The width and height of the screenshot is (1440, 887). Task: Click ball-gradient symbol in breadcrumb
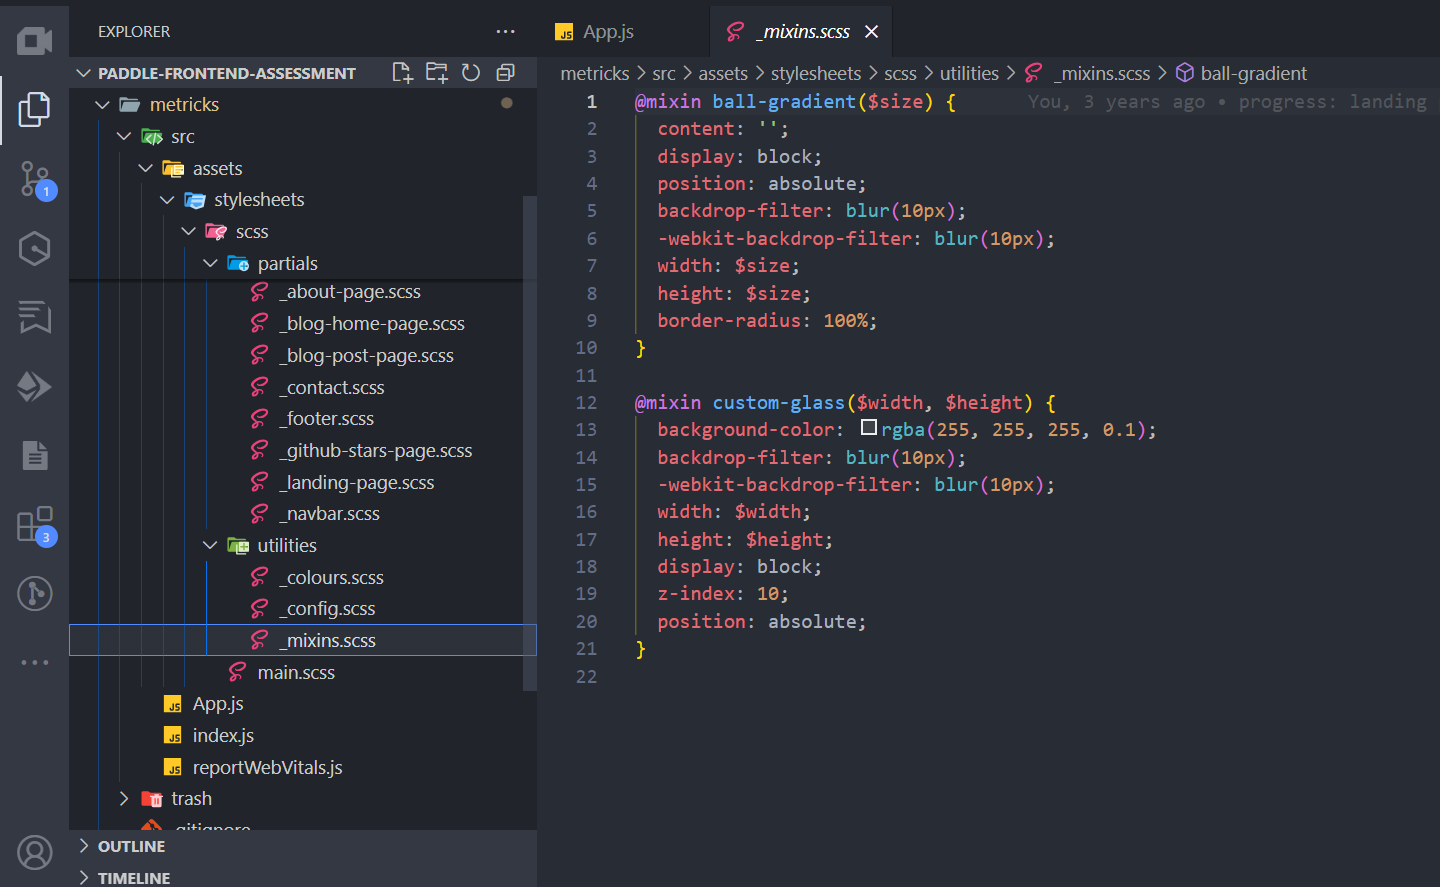tap(1252, 74)
